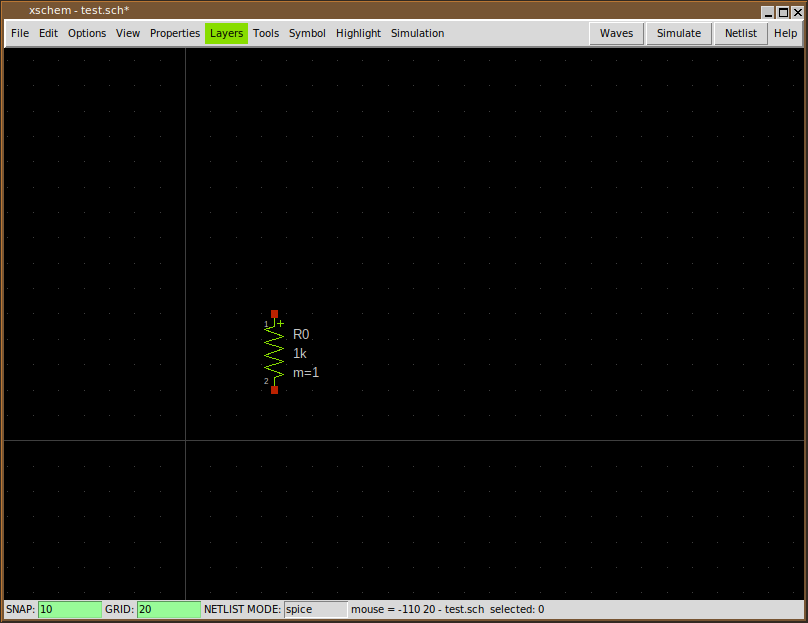
Task: Open the File menu
Action: [20, 33]
